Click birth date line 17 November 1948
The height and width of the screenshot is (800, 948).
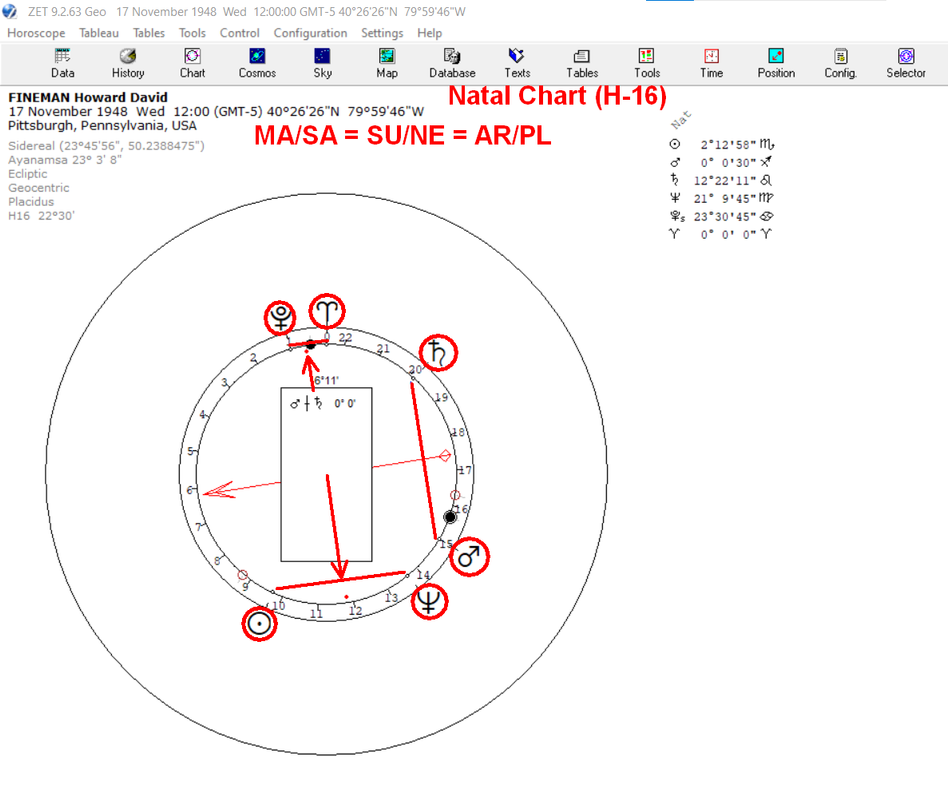pyautogui.click(x=216, y=112)
